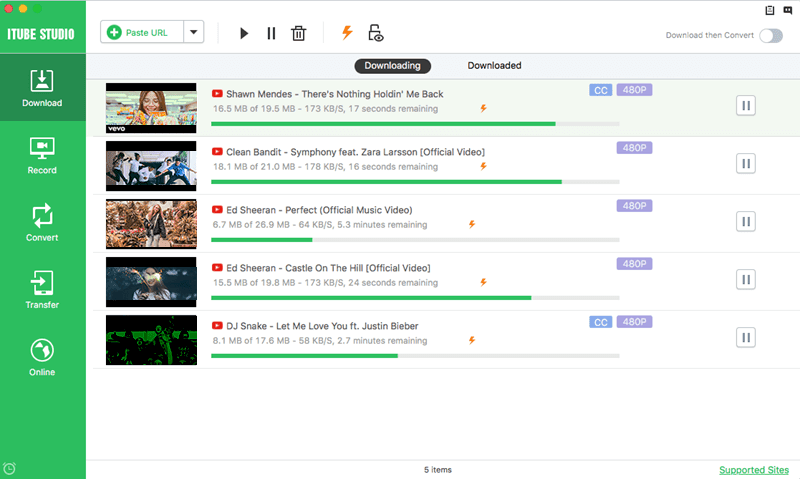Click the alarm clock scheduler icon
Screen dimensions: 800x479
[x=10, y=468]
